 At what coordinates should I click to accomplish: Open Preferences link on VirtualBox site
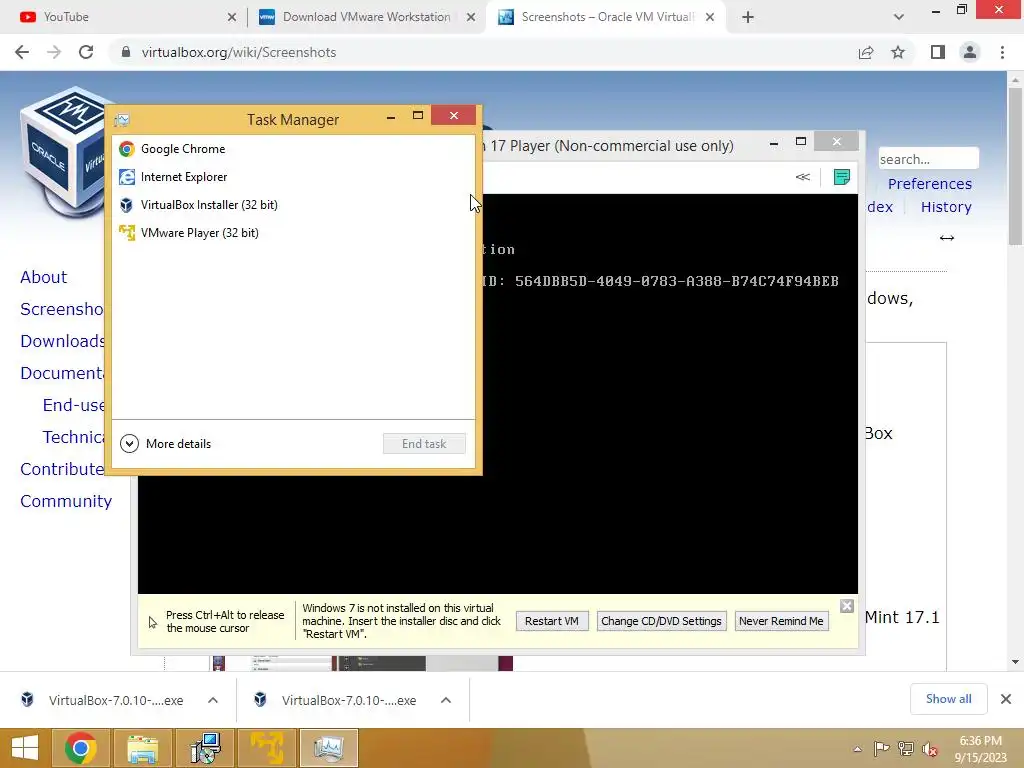pyautogui.click(x=929, y=184)
